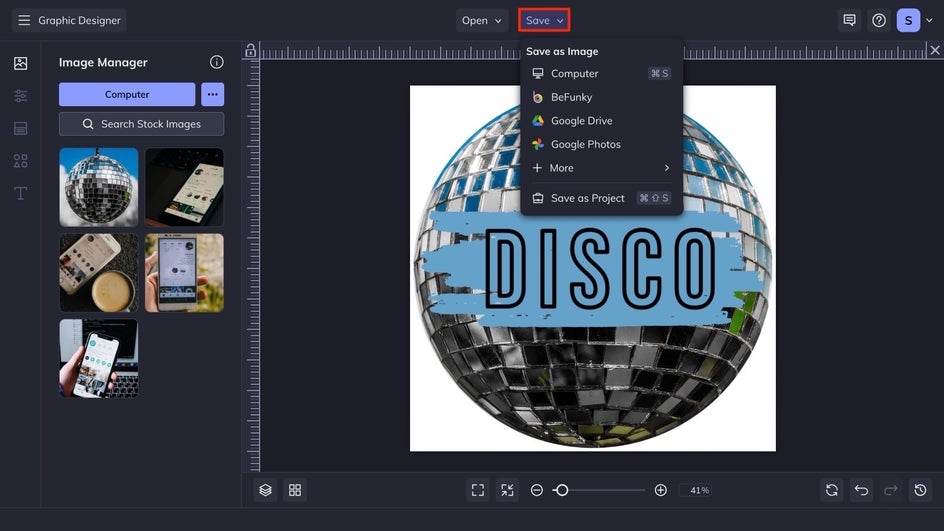Close the rulers with the X icon
944x531 pixels.
coord(934,51)
